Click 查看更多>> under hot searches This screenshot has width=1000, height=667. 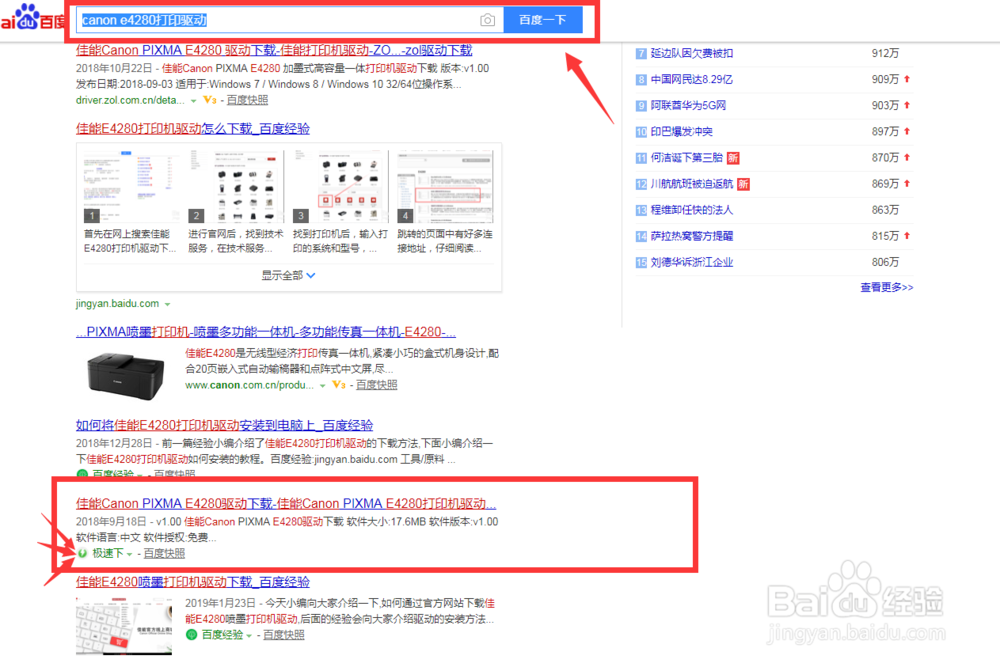click(x=886, y=288)
